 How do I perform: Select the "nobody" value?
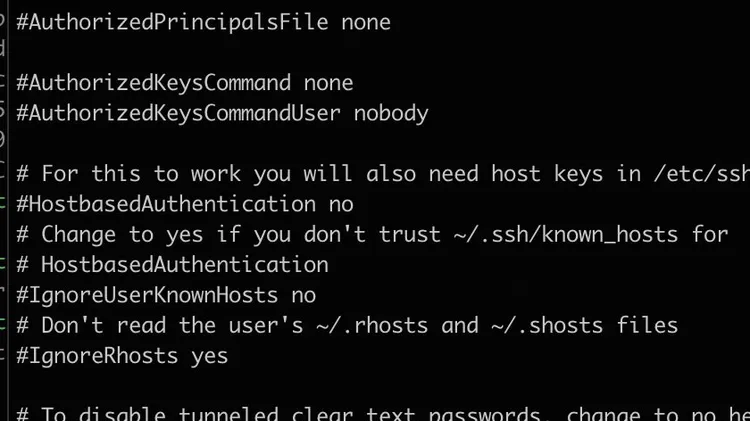[x=391, y=113]
